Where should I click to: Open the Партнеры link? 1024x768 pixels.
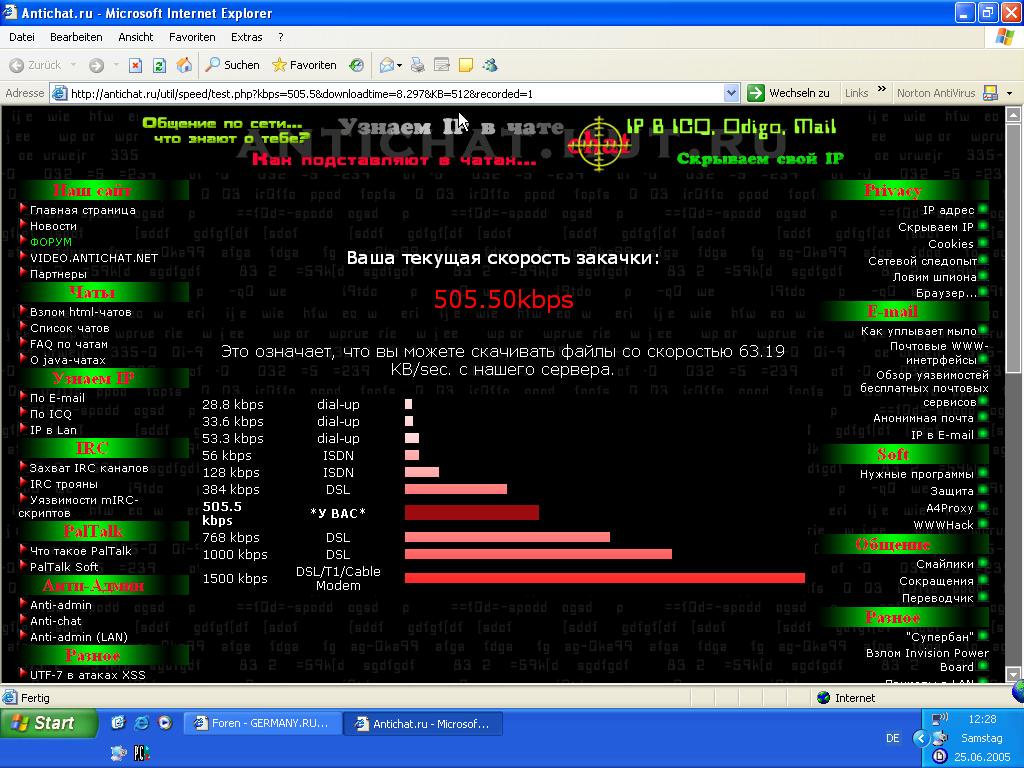click(x=58, y=274)
